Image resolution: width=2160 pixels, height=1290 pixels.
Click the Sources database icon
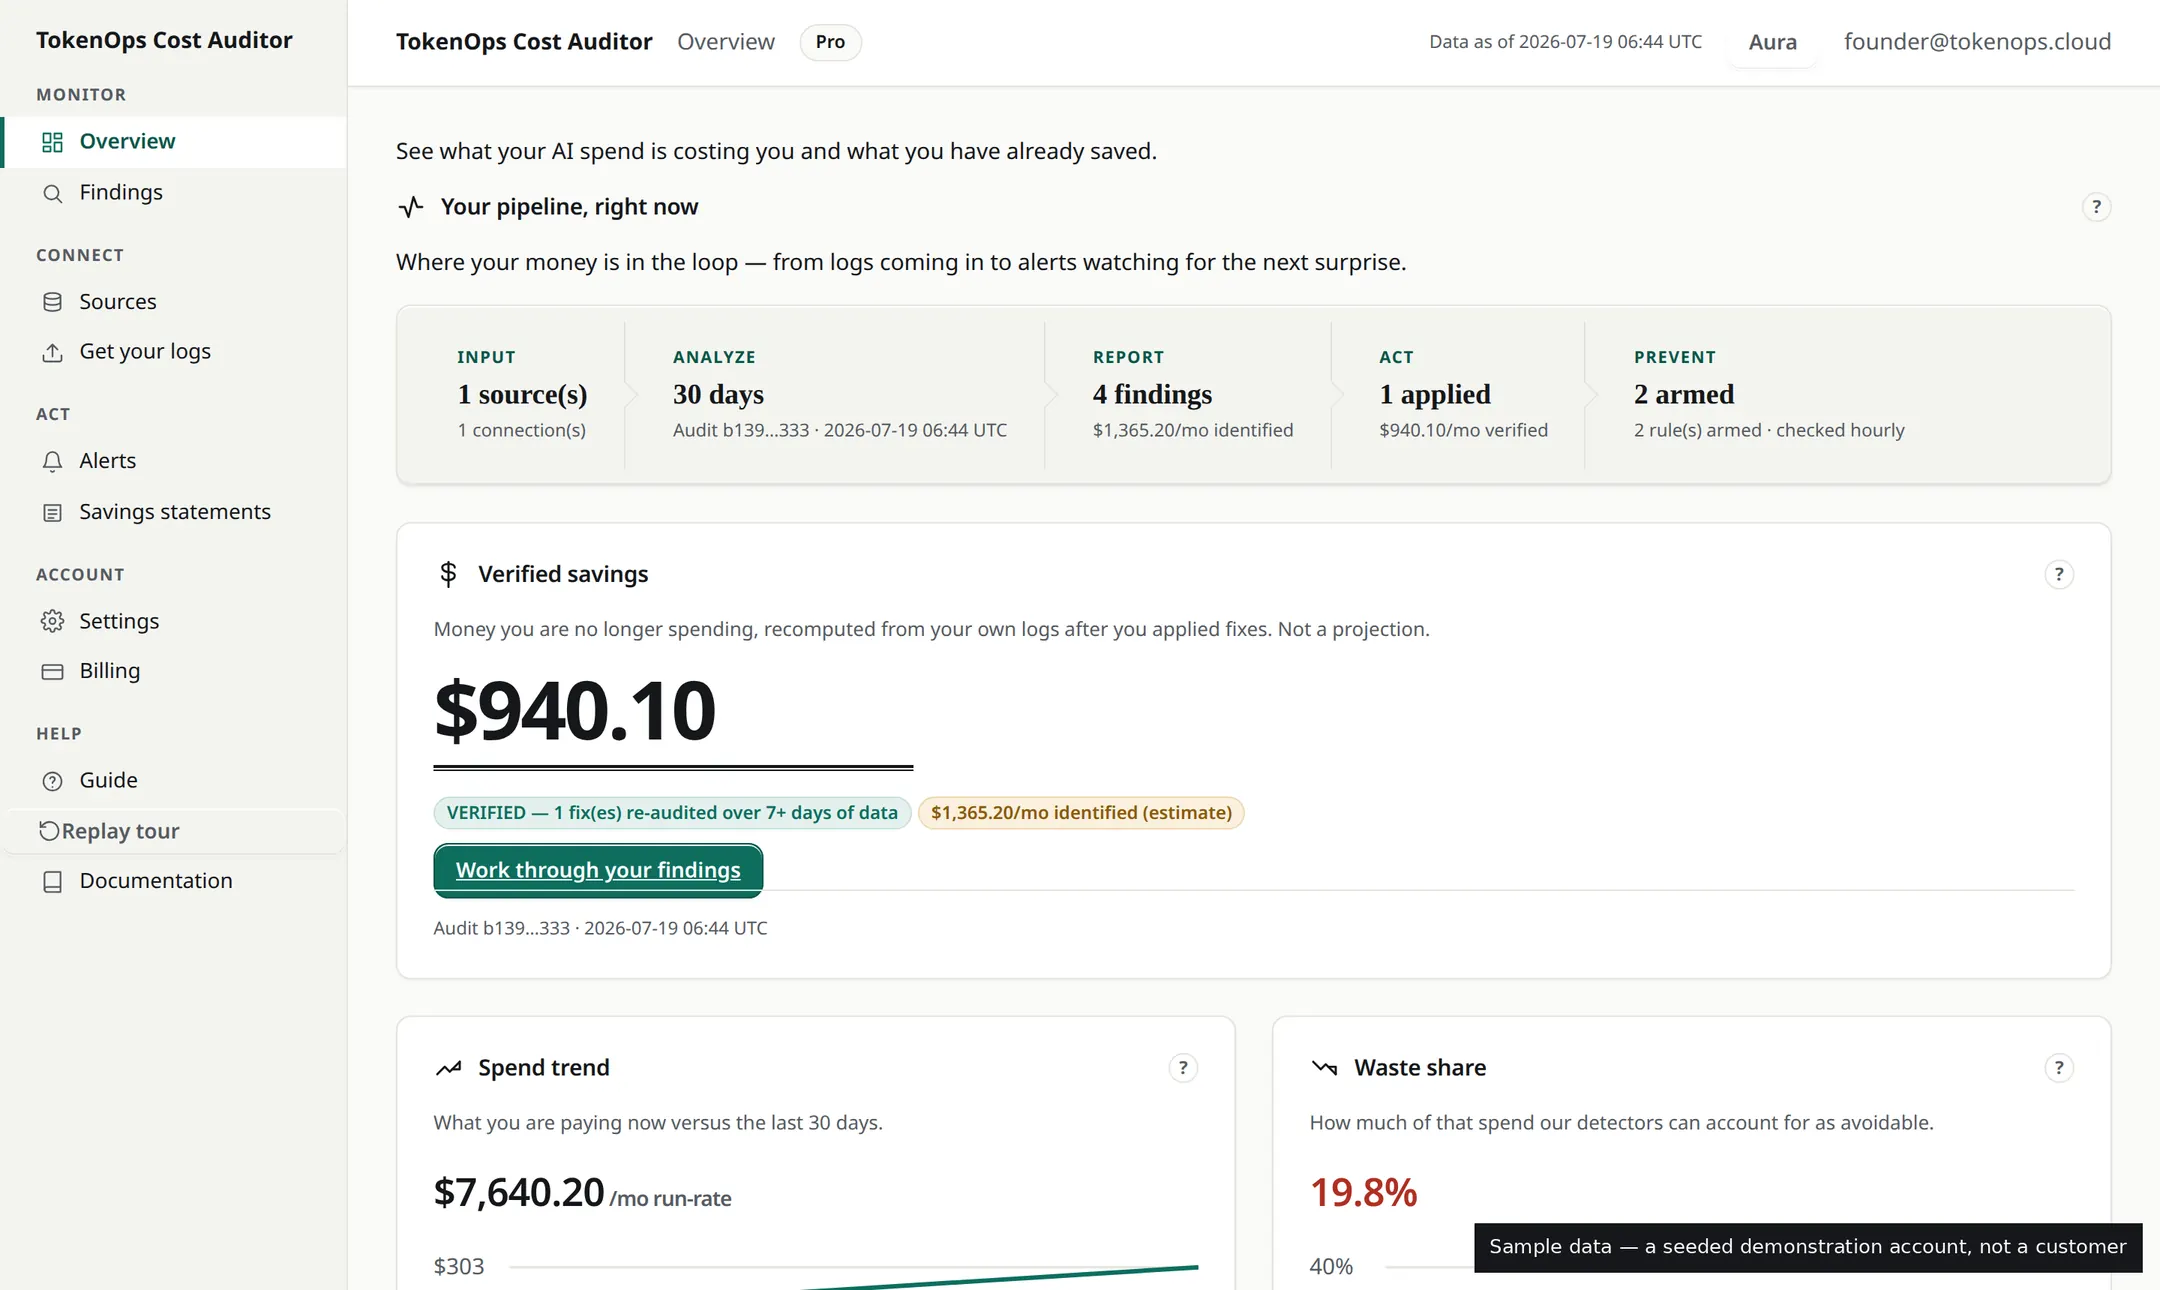pyautogui.click(x=53, y=302)
